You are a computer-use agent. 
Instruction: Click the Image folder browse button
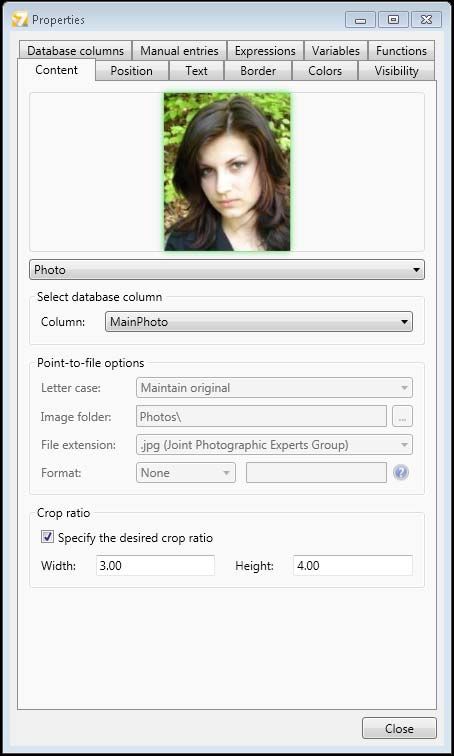(402, 417)
